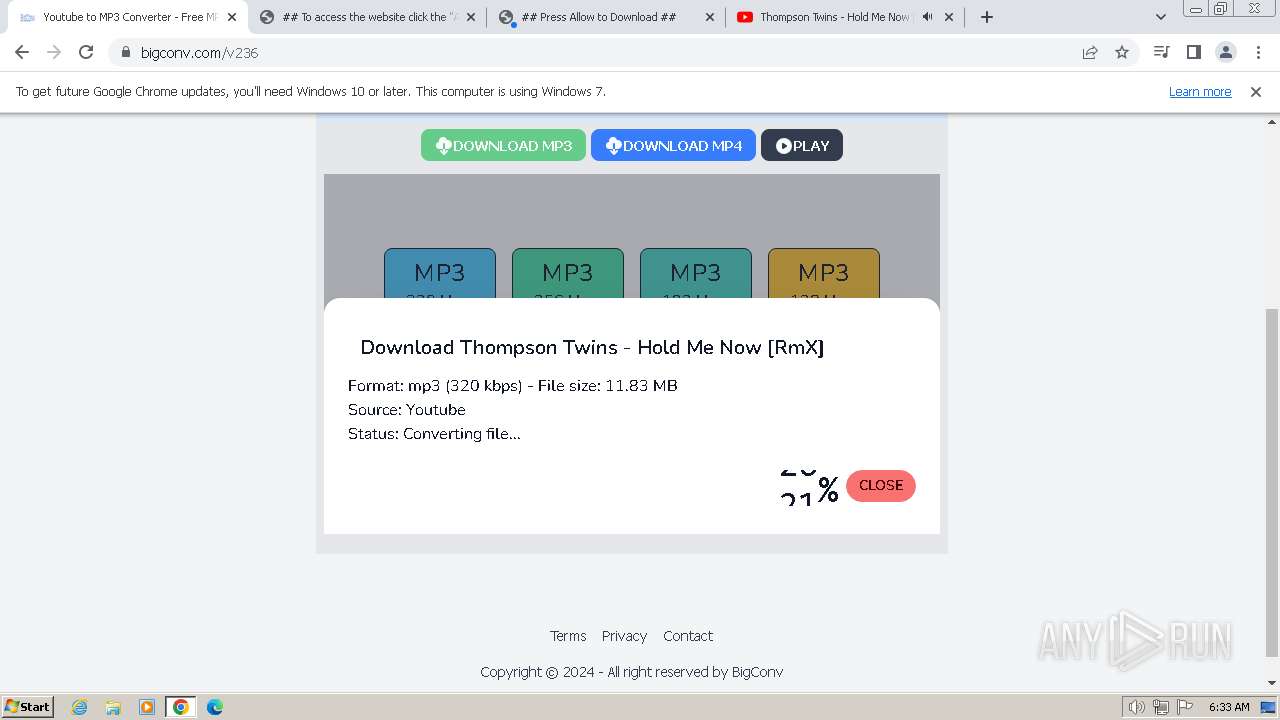Share this page via the share icon
The image size is (1280, 720).
(x=1090, y=52)
